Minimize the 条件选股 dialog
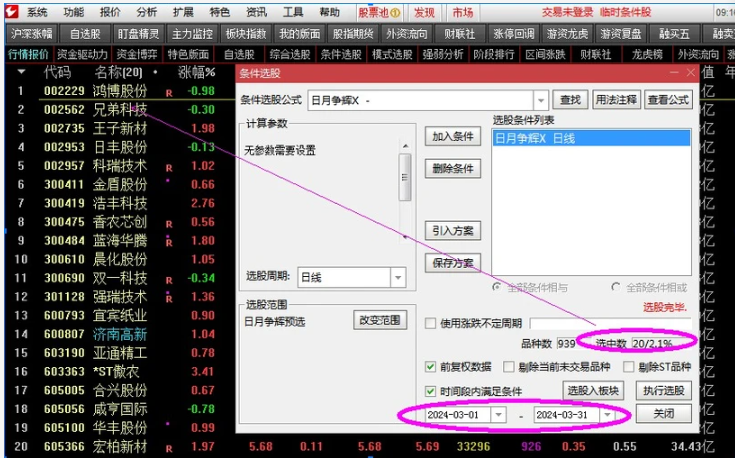Viewport: 735px width, 458px height. click(672, 73)
